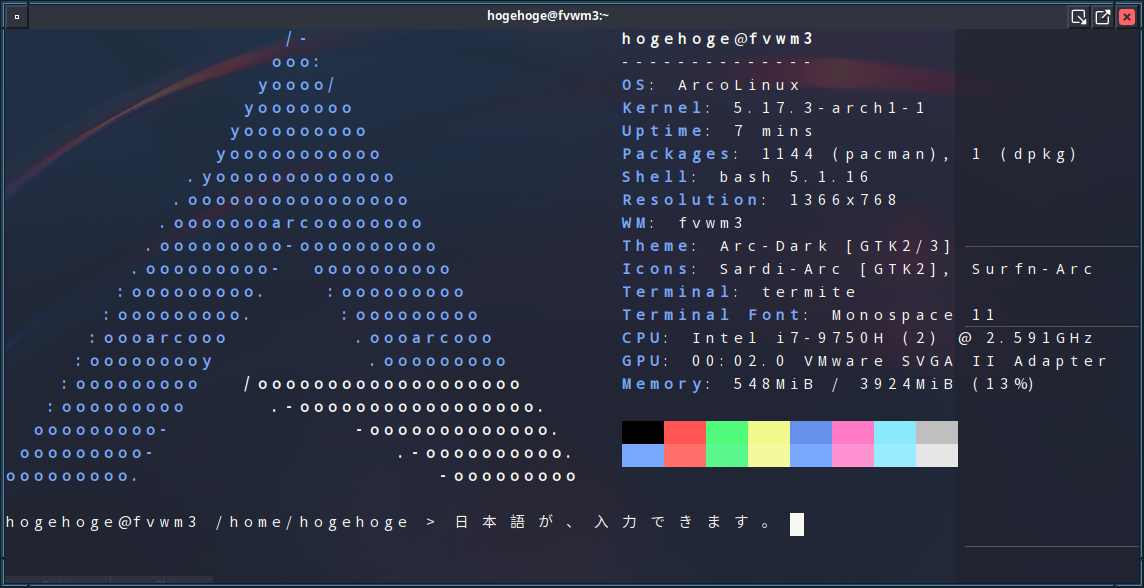Click the 'Theme: Arc-Dark [GTK2/3]' line
Viewport: 1144px width, 588px height.
tap(787, 246)
